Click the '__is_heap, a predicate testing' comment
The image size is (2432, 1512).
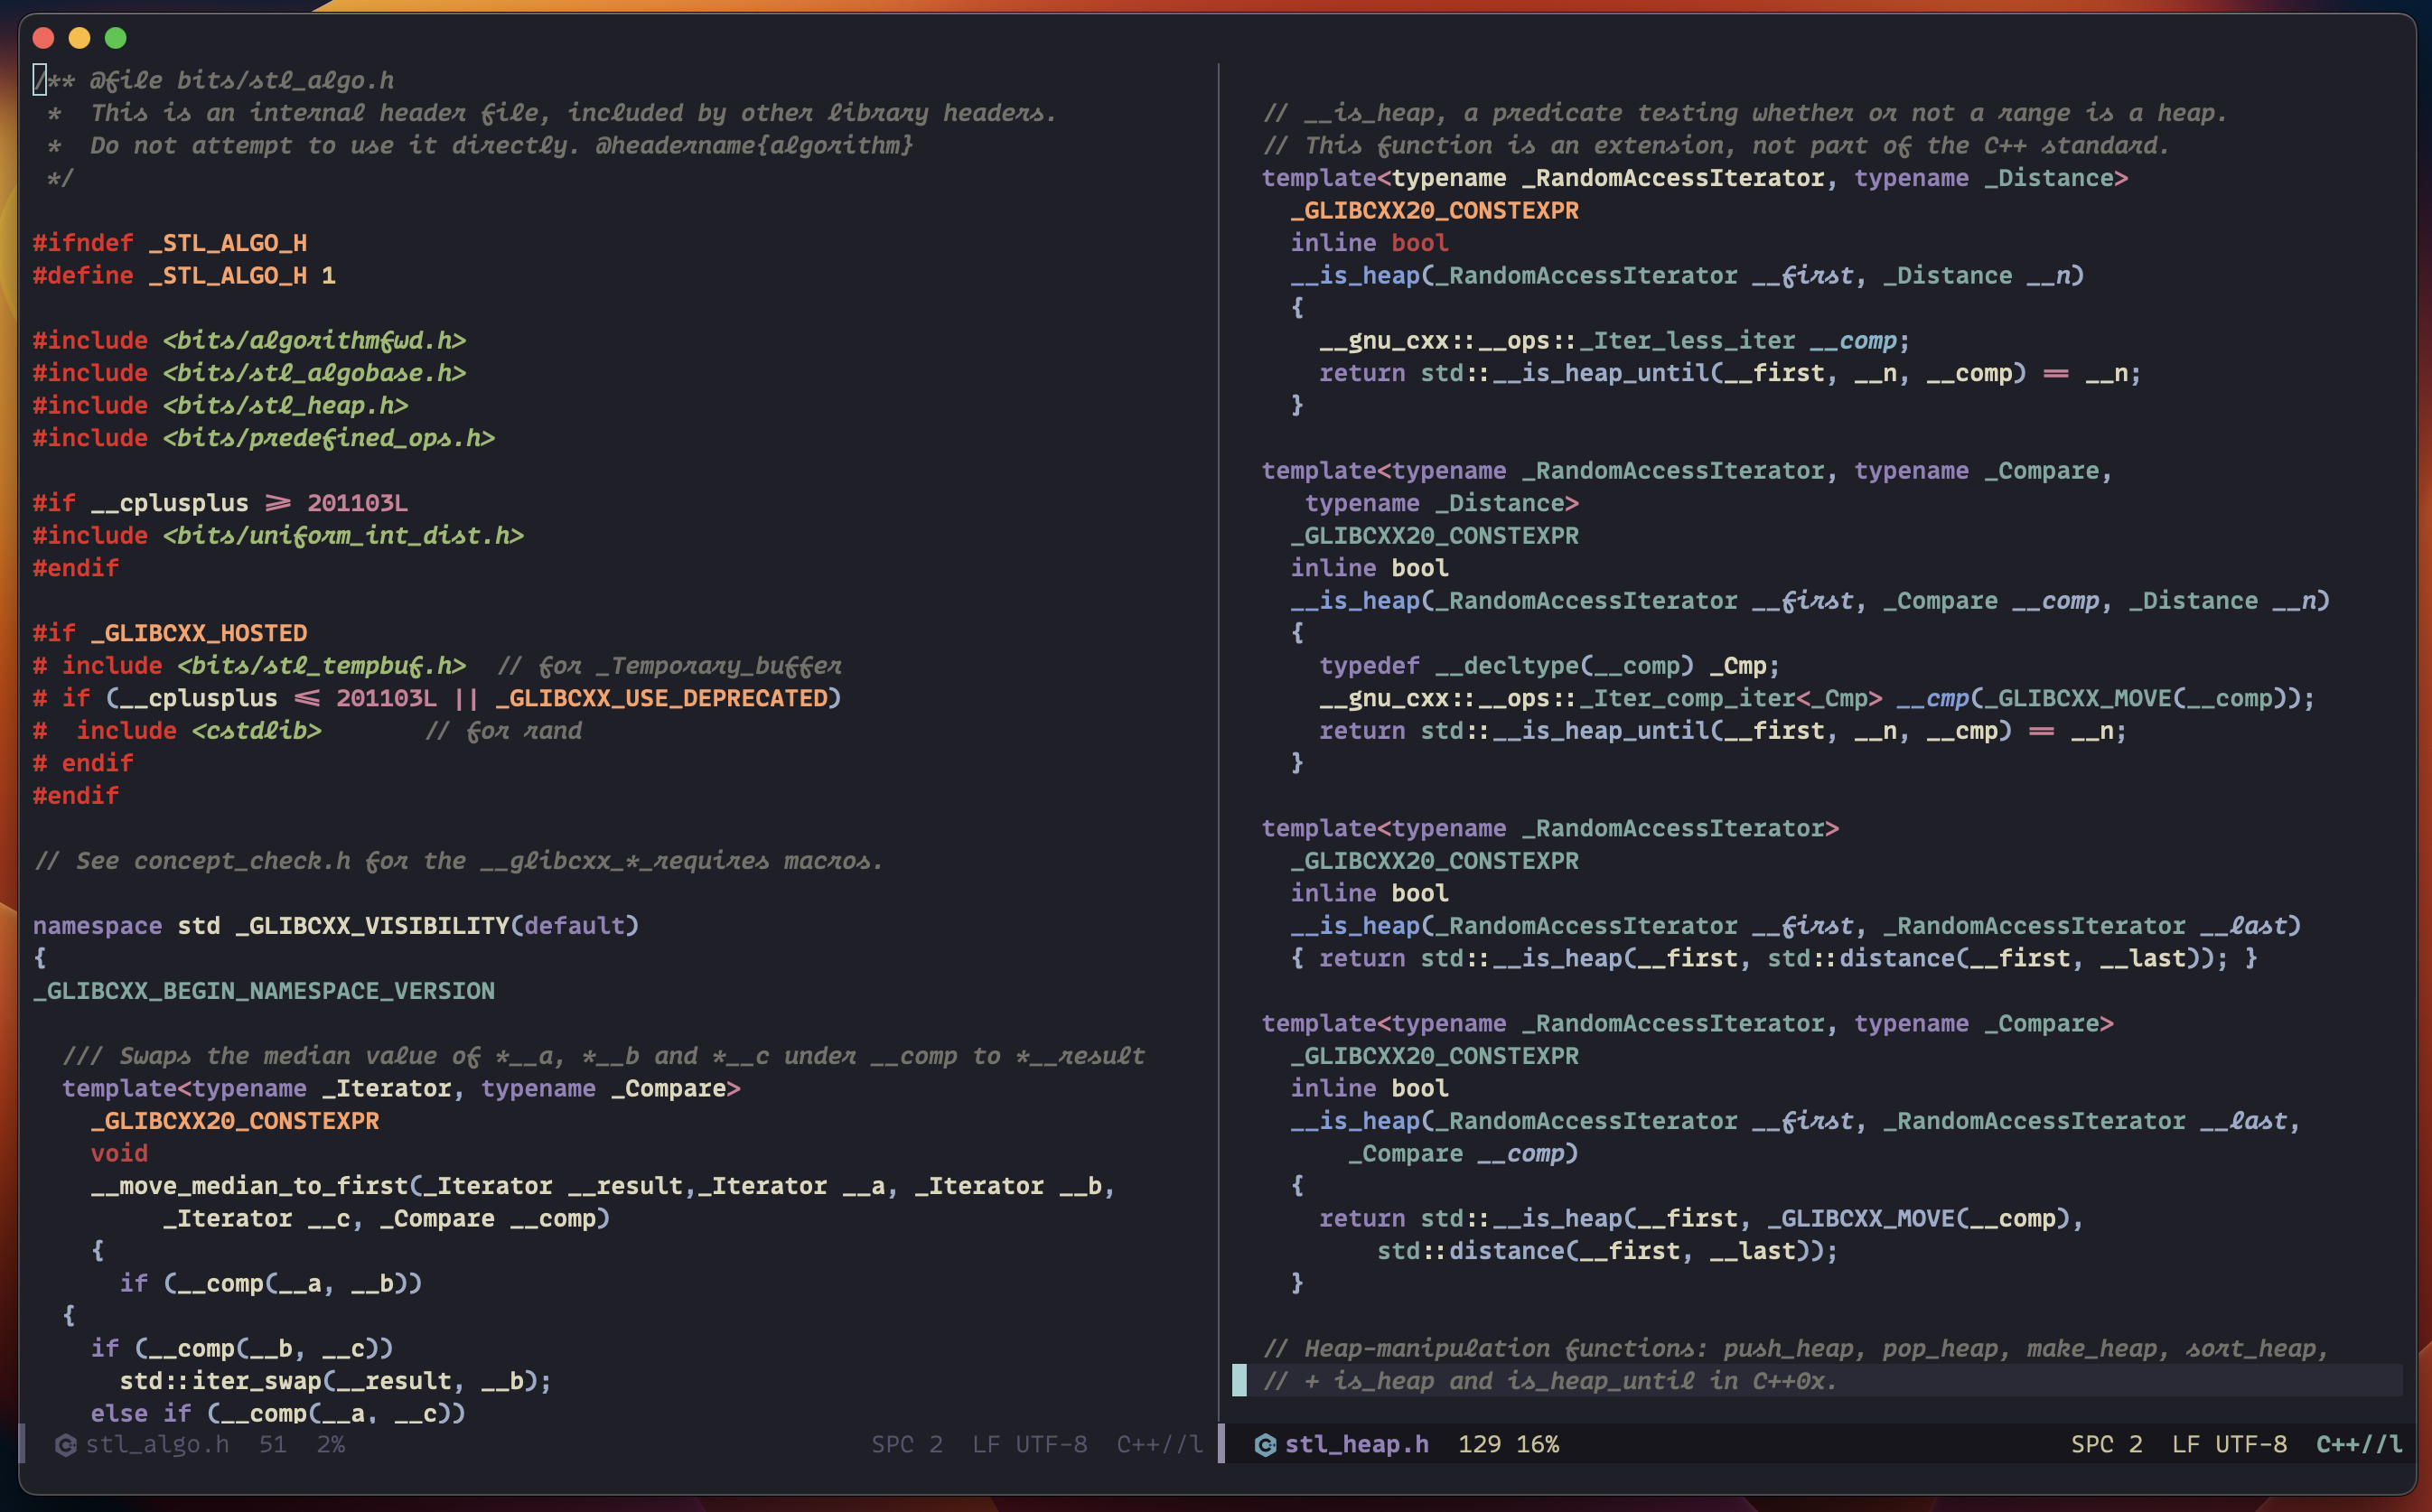(x=1745, y=113)
